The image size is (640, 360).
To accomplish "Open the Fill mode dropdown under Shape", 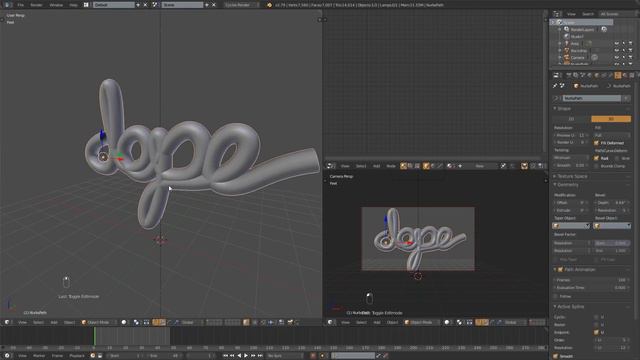I will pyautogui.click(x=612, y=135).
